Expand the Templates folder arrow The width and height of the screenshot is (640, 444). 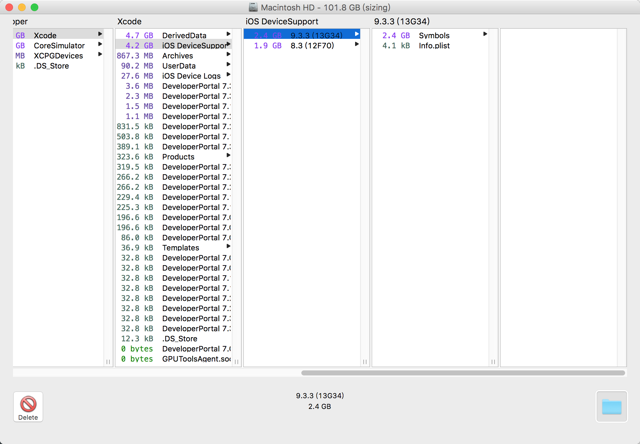coord(229,247)
